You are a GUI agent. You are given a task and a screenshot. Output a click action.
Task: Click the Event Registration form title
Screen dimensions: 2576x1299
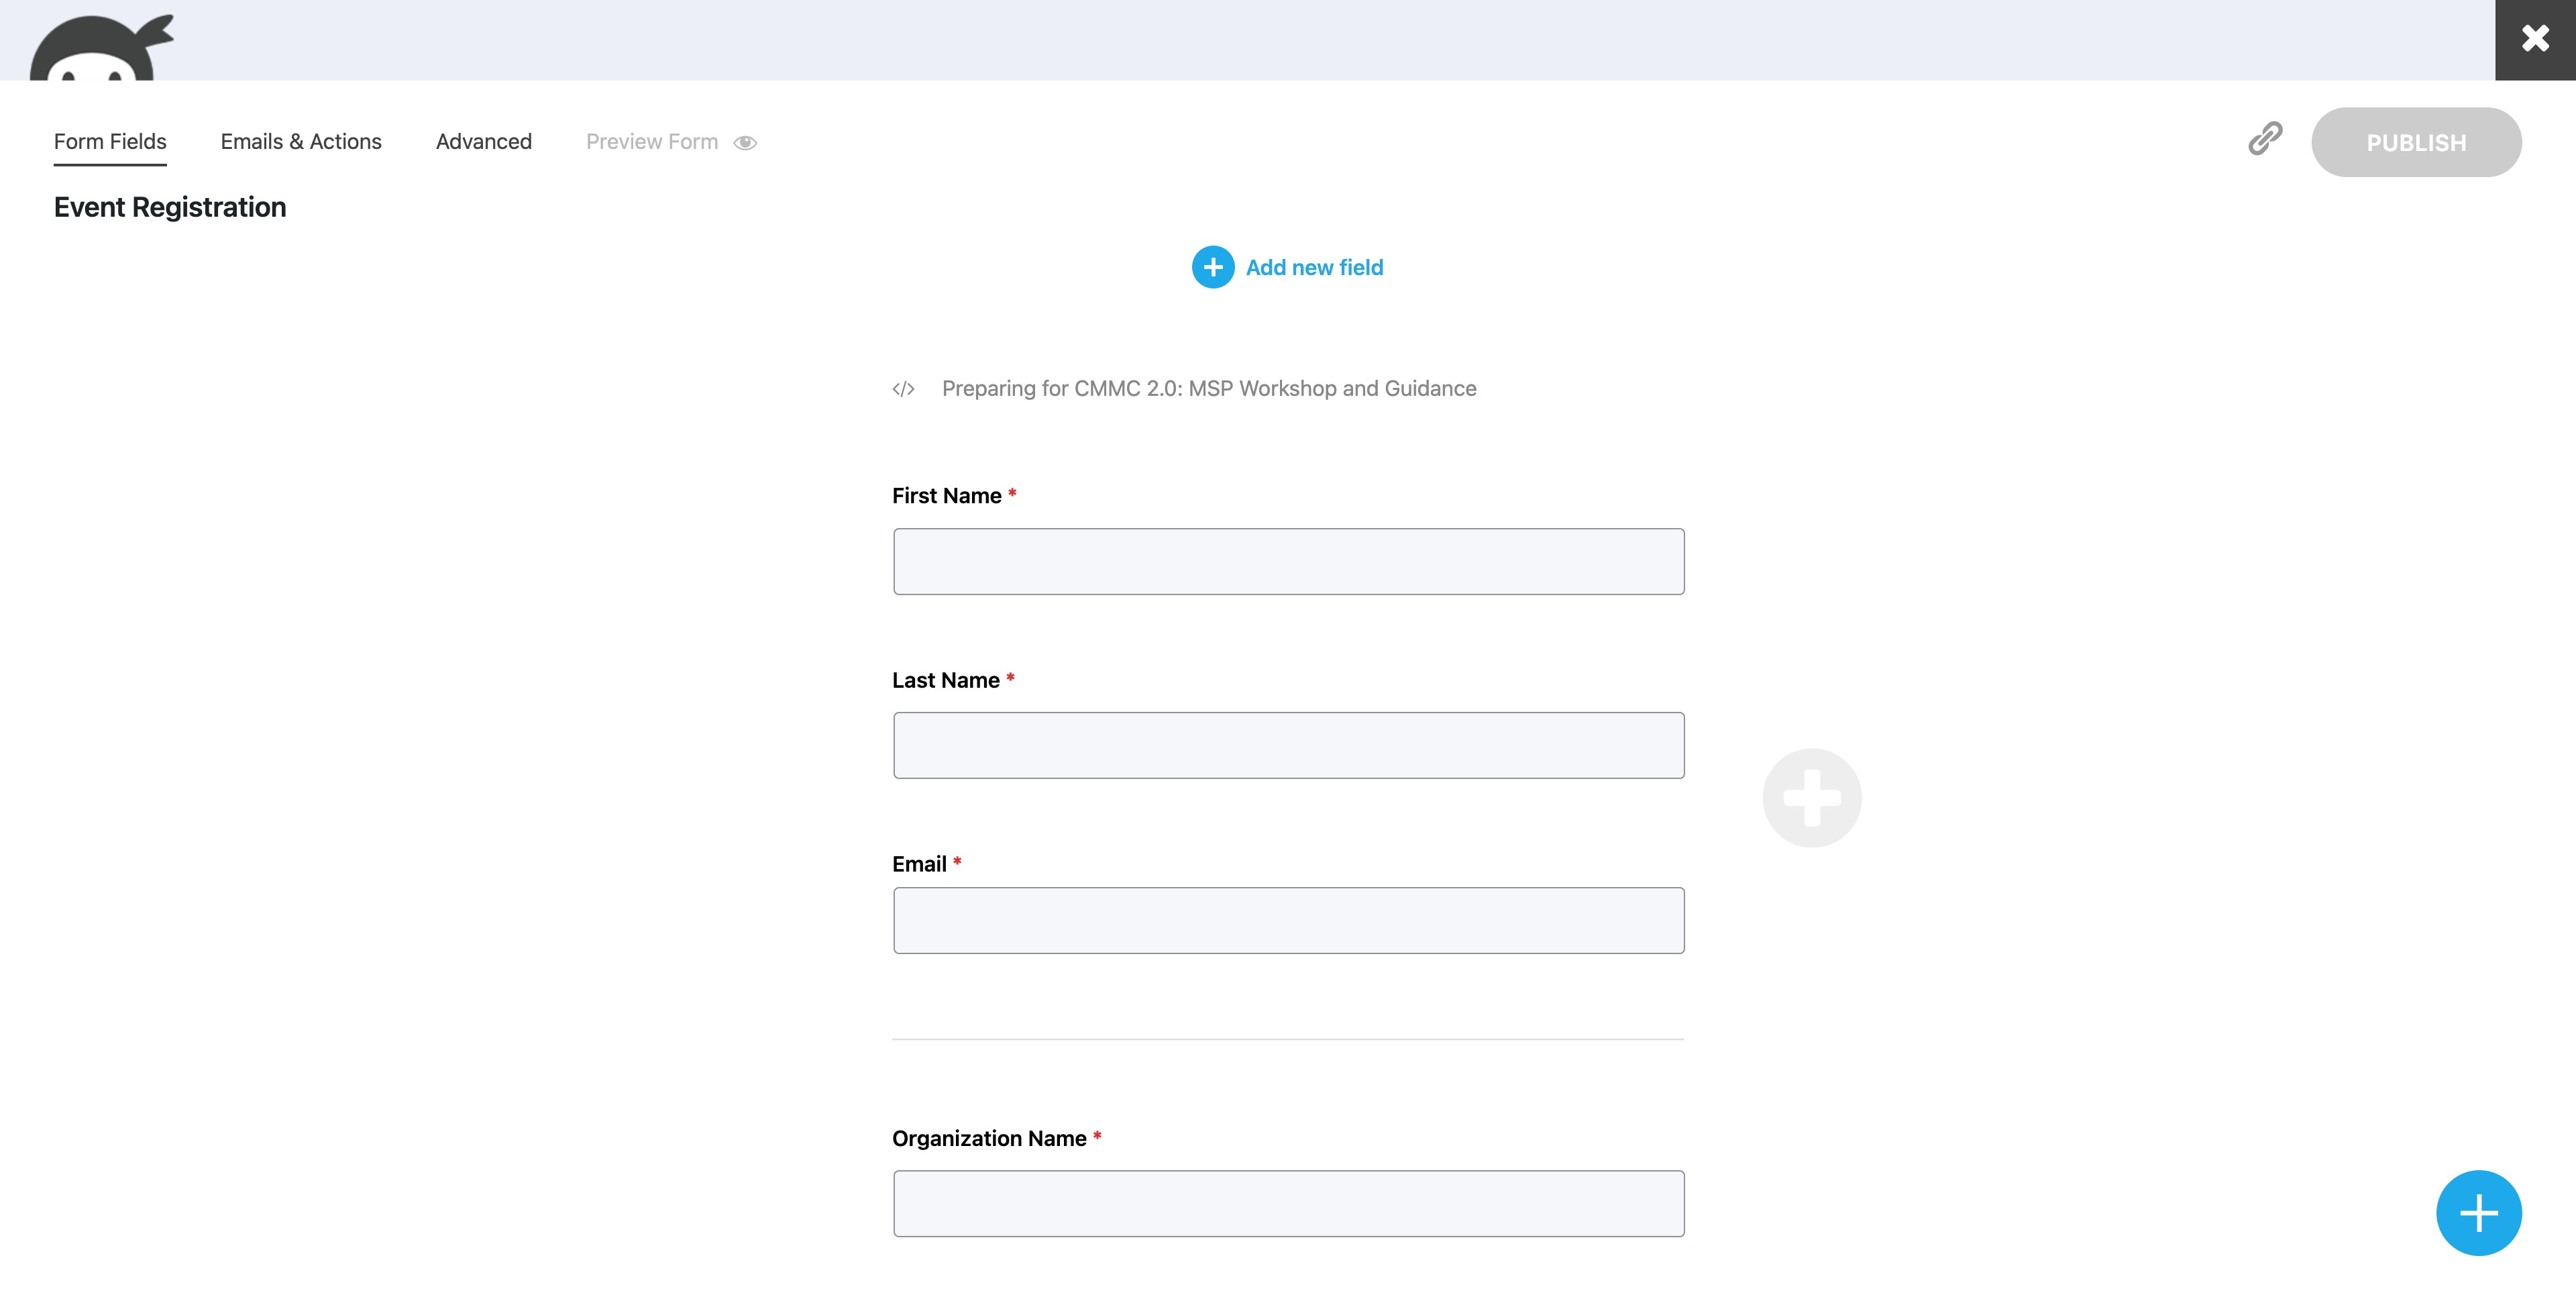point(170,207)
